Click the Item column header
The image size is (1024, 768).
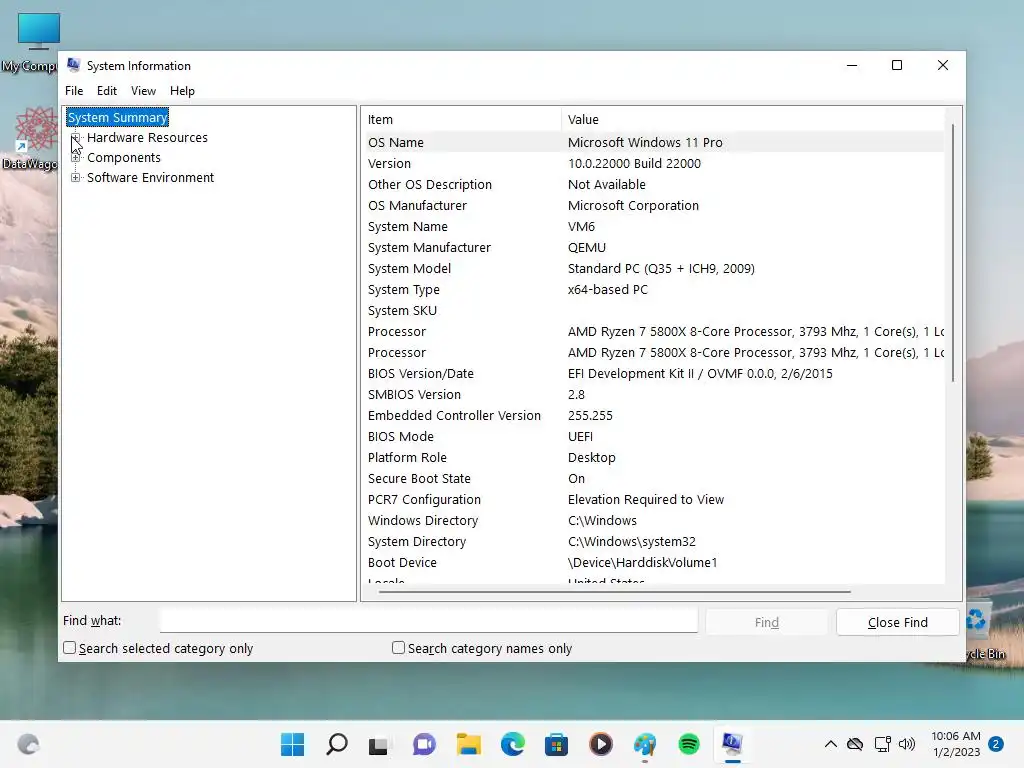tap(461, 120)
